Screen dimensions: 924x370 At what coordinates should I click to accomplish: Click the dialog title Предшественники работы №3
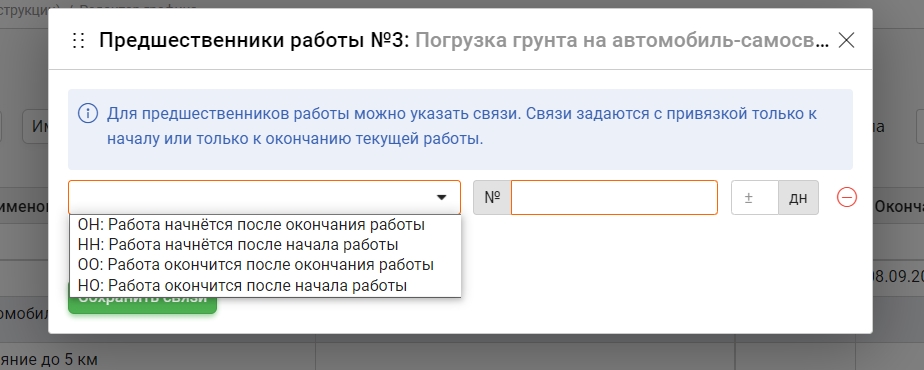click(254, 40)
